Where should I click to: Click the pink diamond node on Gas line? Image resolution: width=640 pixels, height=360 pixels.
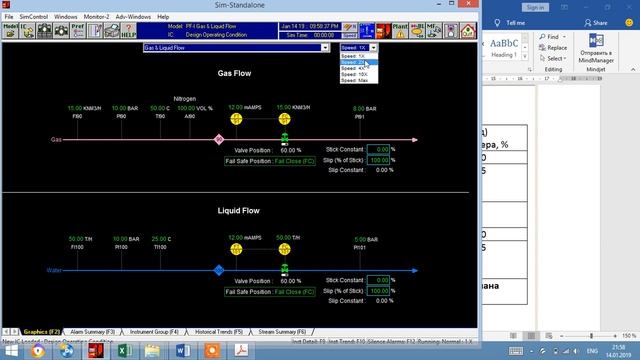pos(219,140)
